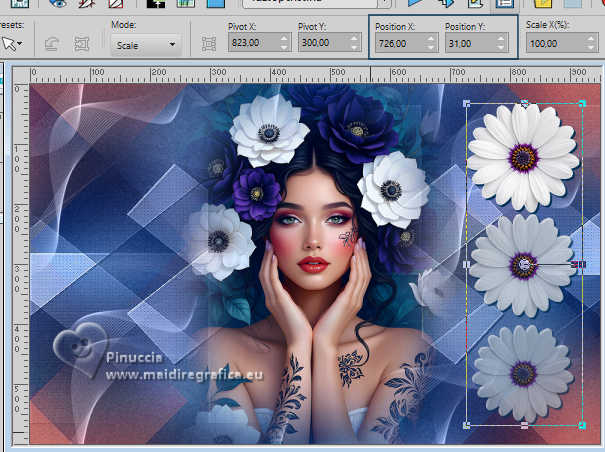Click the left-middle selection handle of the flowers
The image size is (605, 452).
pyautogui.click(x=466, y=264)
